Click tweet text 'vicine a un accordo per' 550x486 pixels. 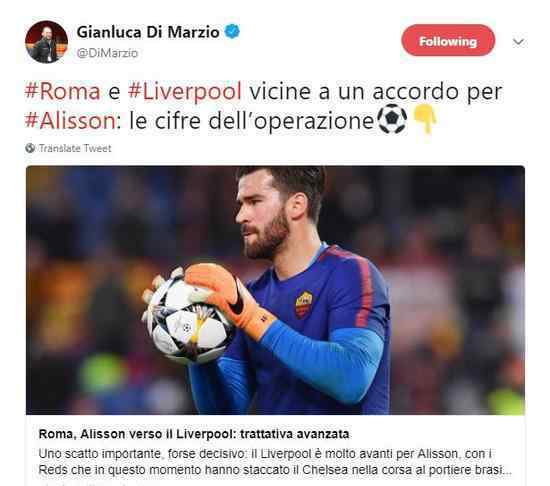[376, 92]
